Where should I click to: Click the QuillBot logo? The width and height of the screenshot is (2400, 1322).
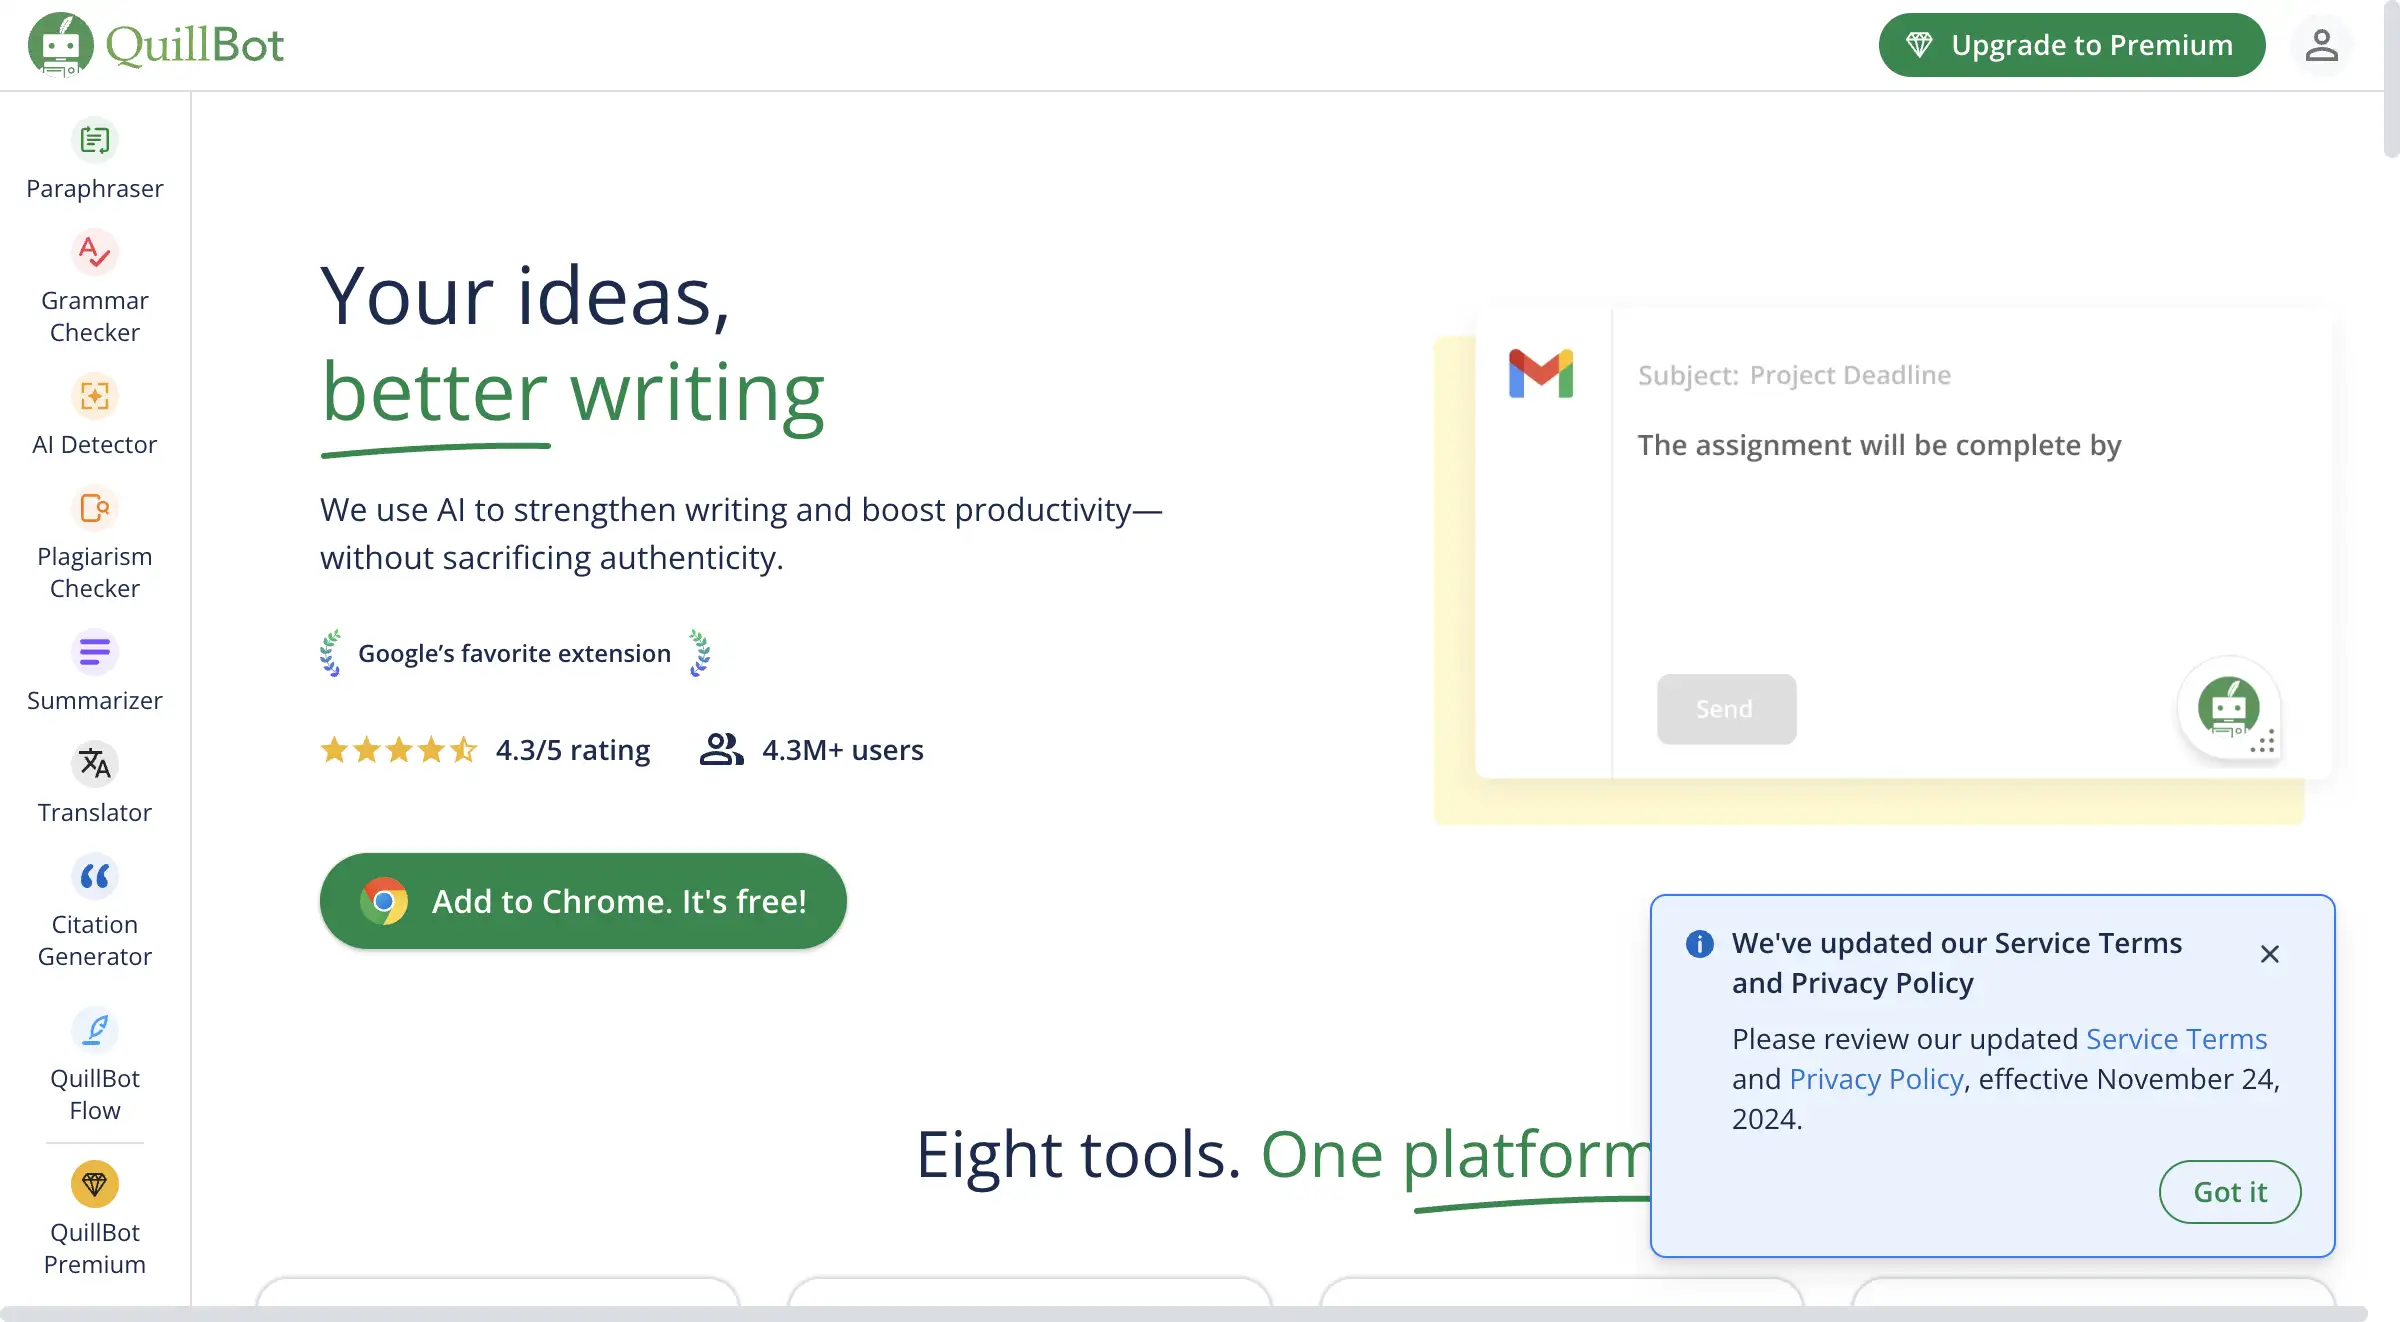point(158,43)
